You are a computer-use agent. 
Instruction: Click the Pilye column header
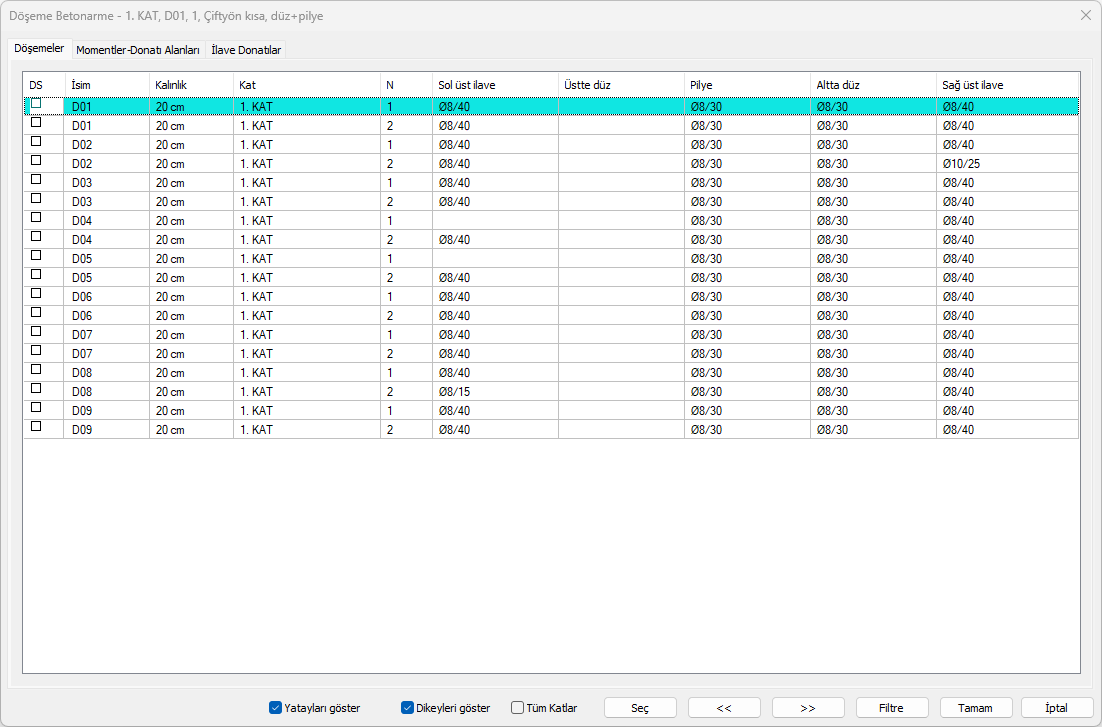coord(746,85)
